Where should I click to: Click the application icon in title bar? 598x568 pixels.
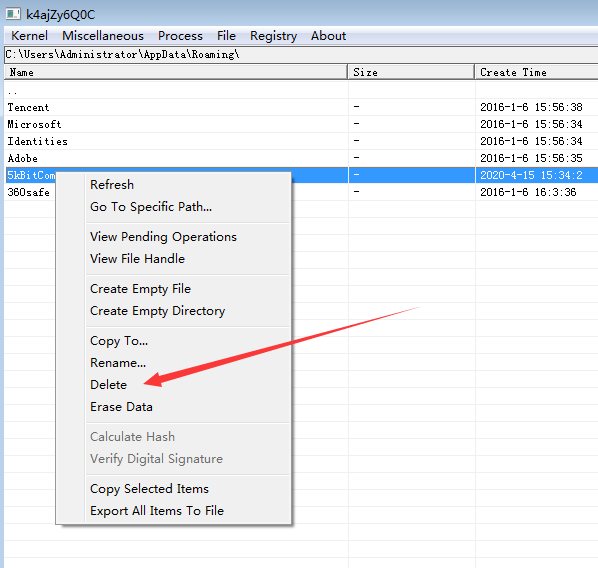13,14
